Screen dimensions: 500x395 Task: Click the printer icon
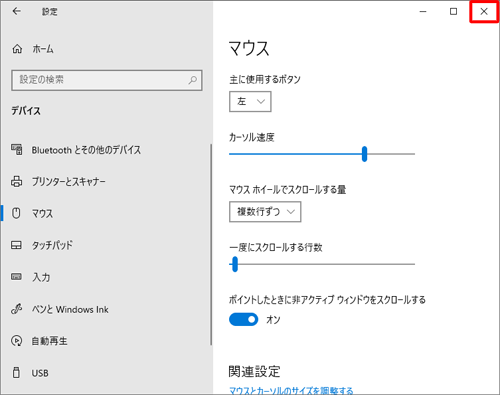[x=17, y=182]
